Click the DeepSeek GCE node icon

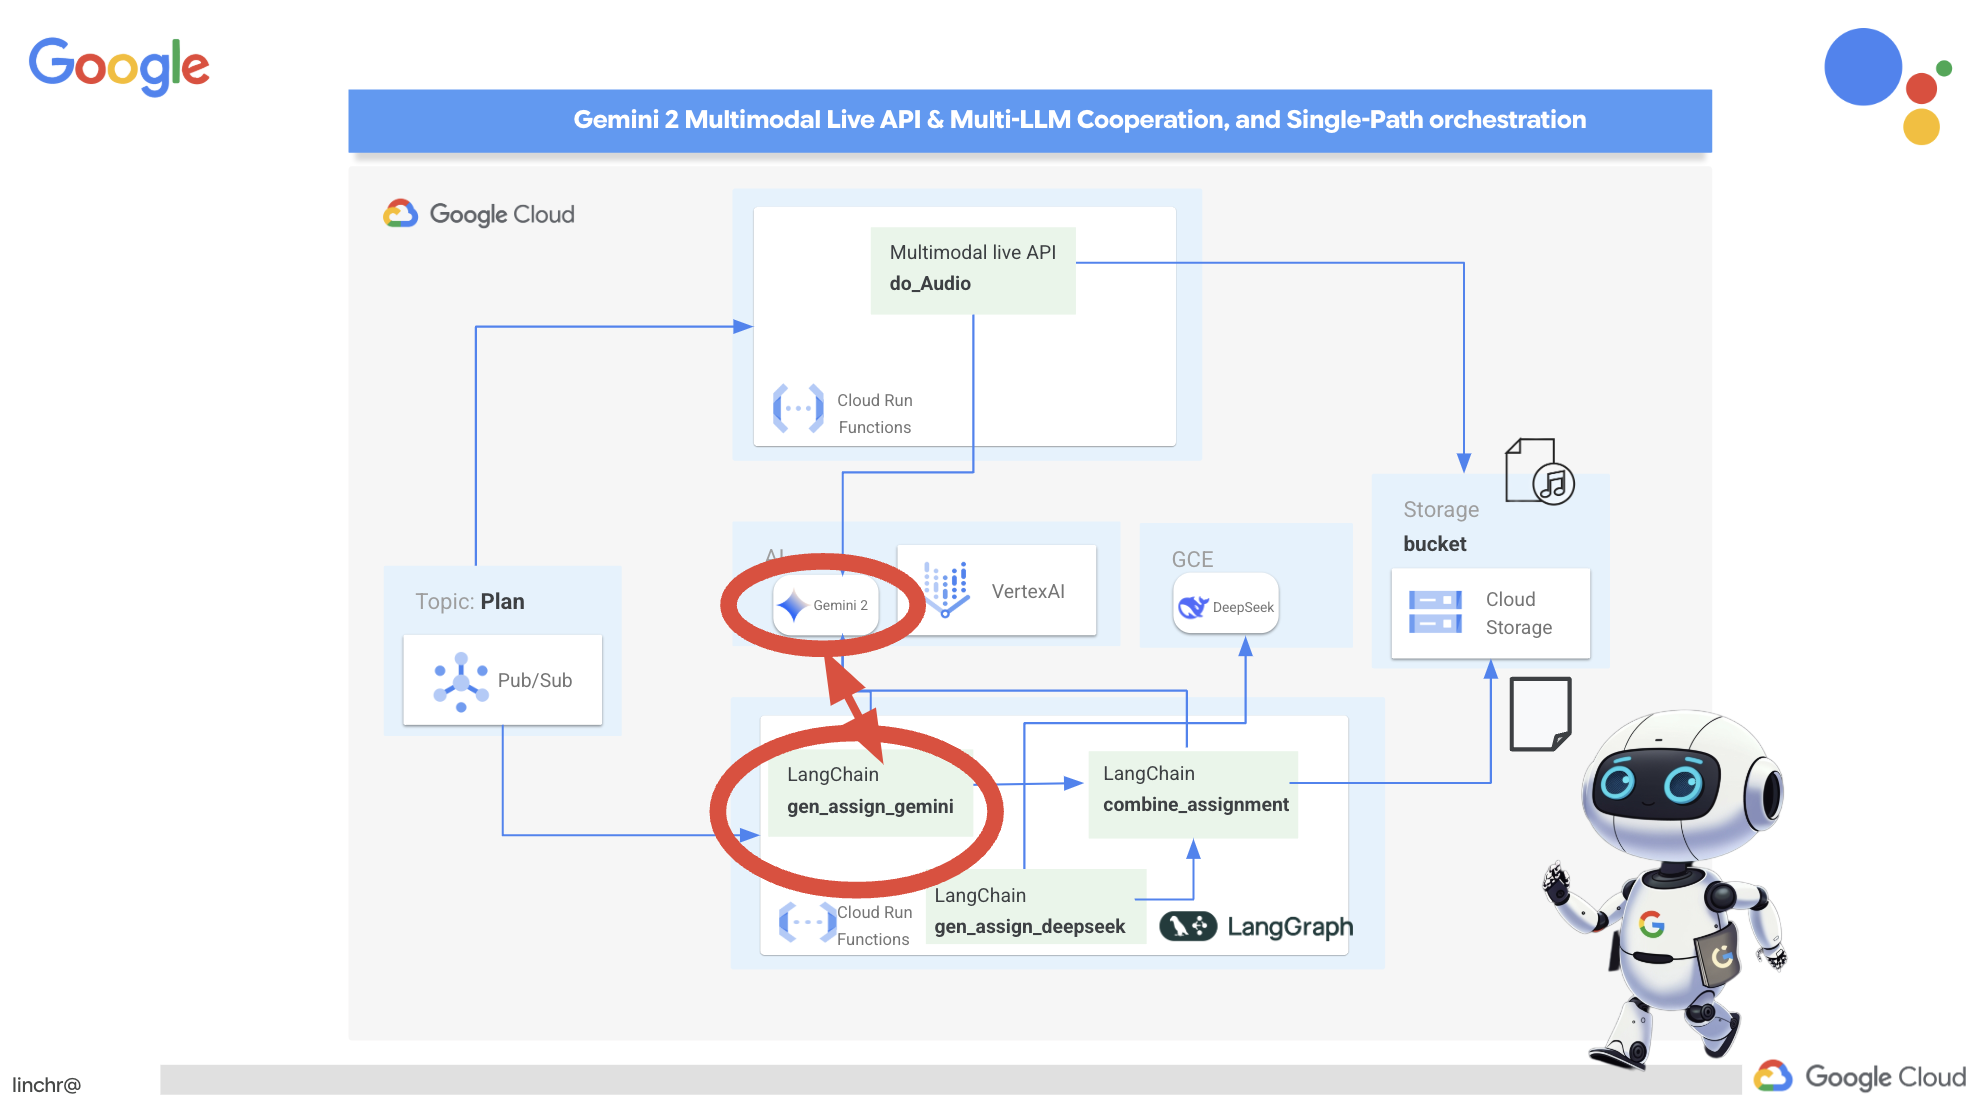[1192, 608]
